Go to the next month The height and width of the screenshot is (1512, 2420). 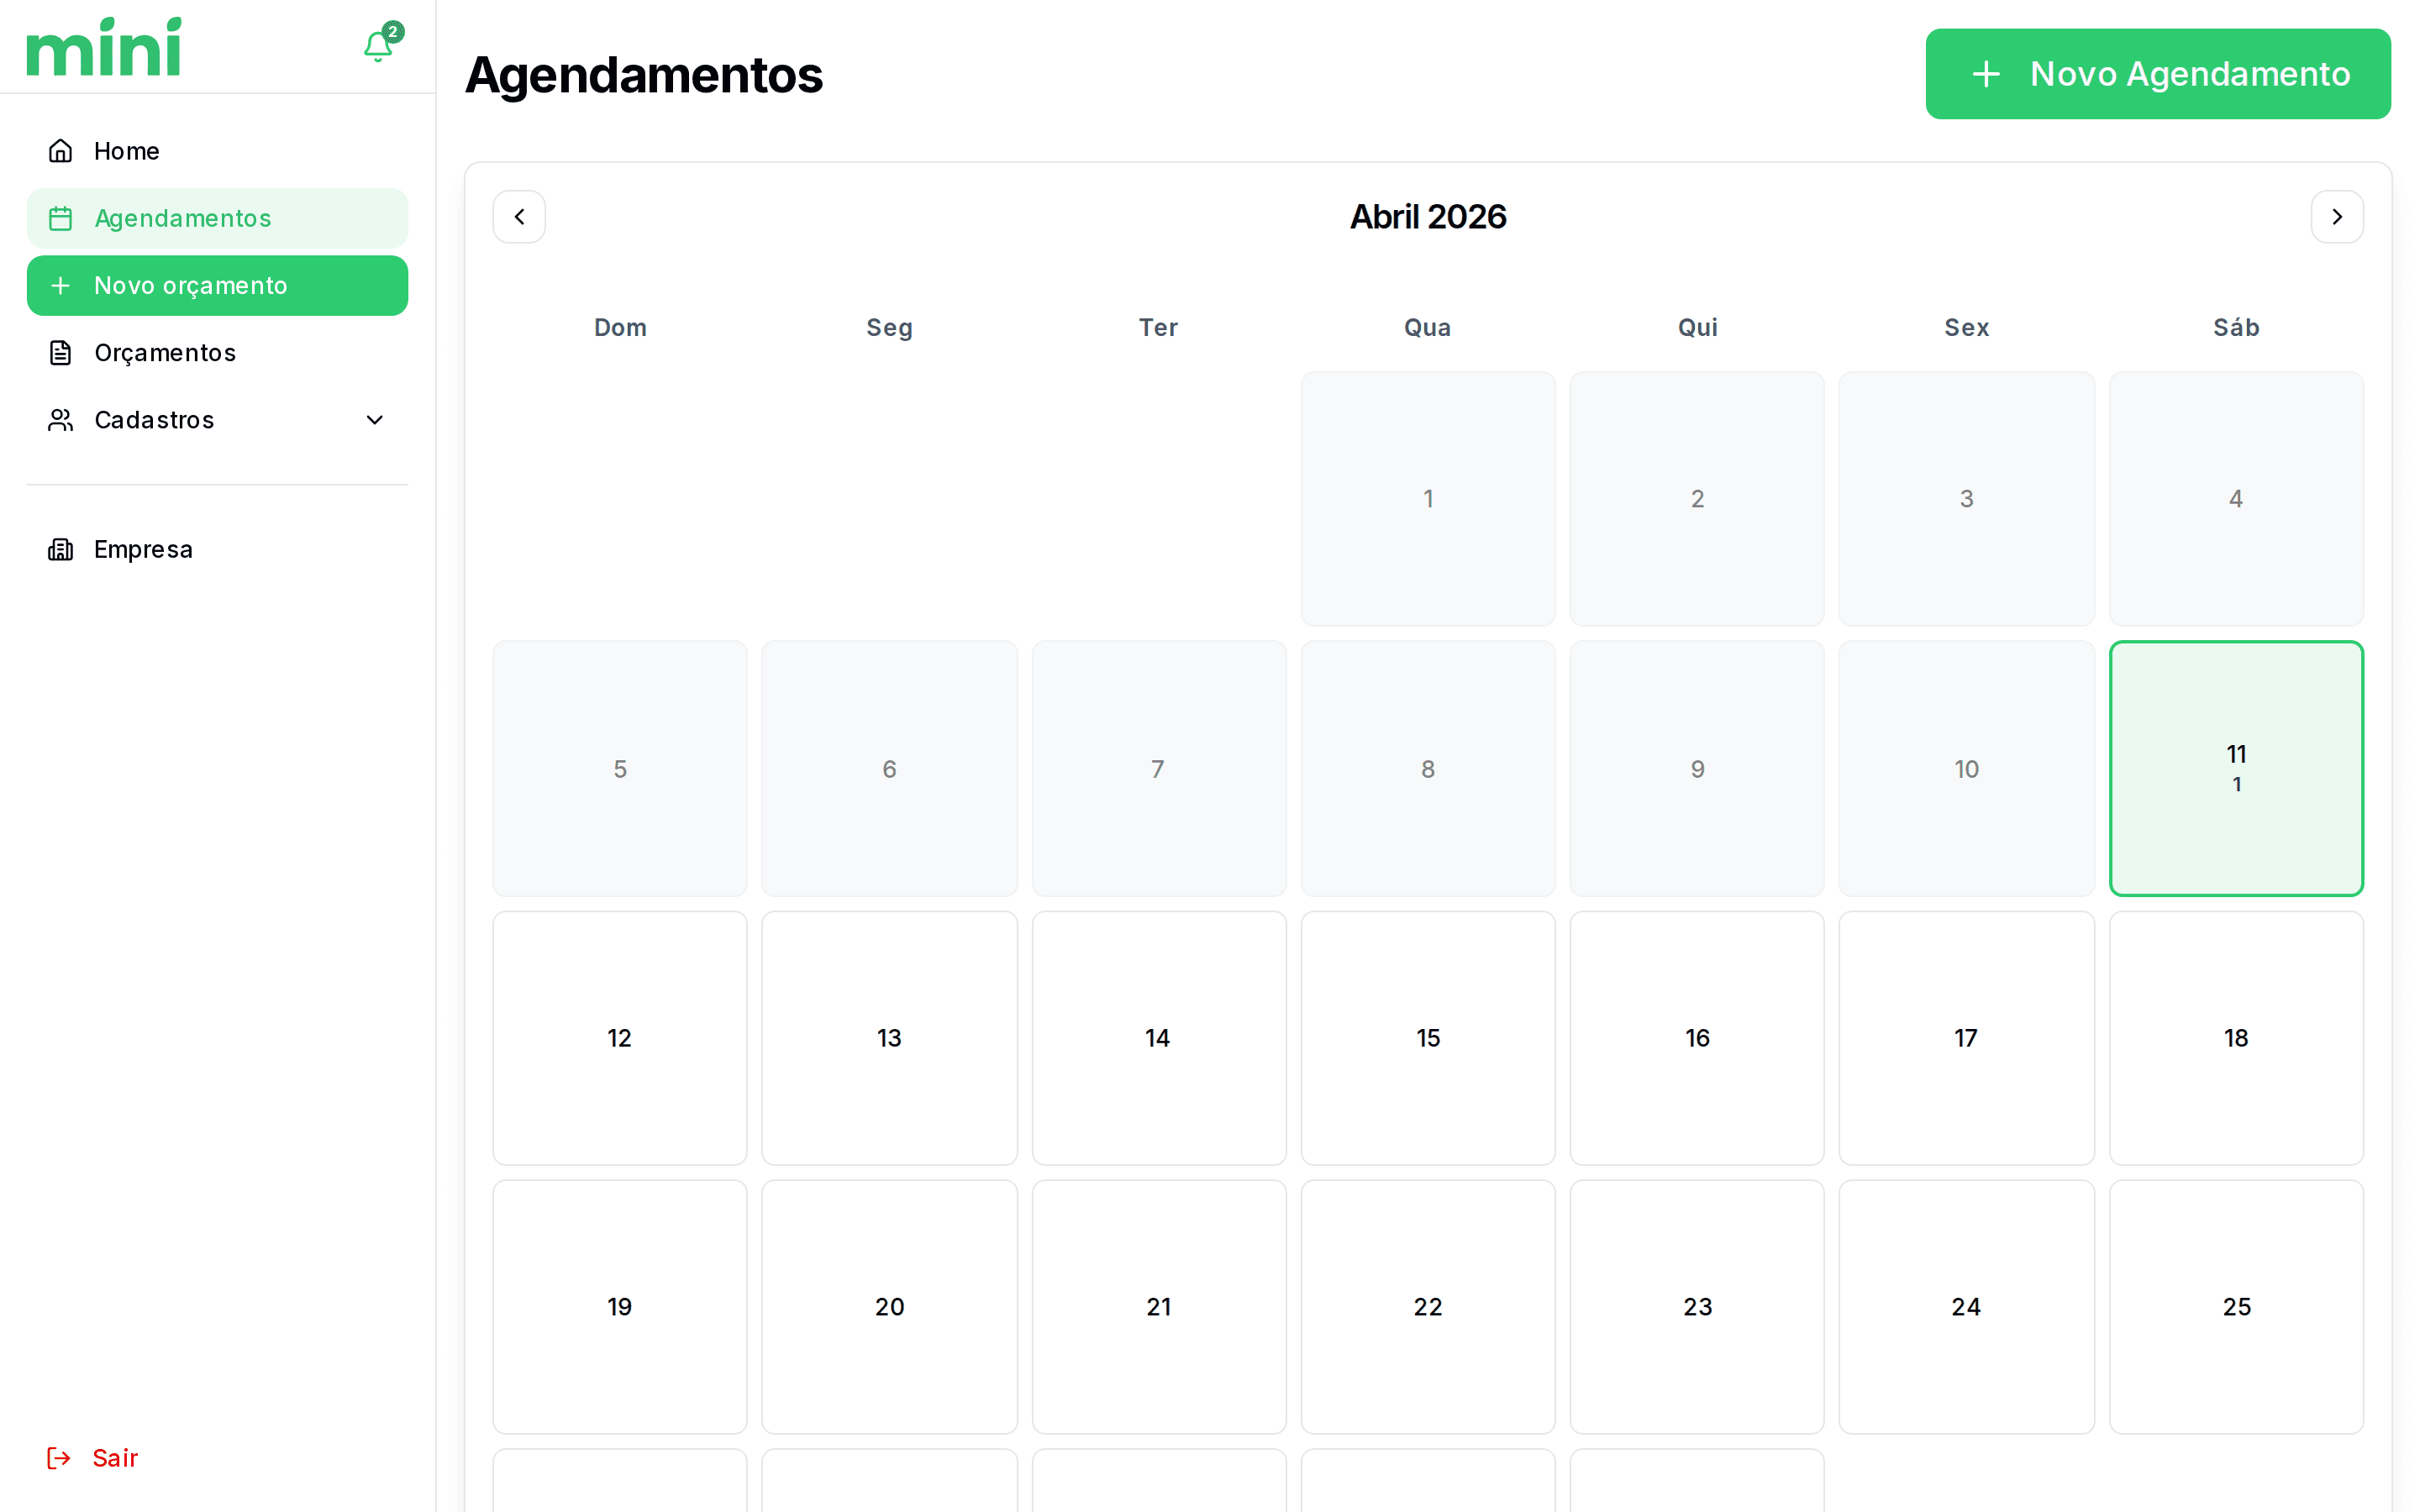tap(2337, 217)
